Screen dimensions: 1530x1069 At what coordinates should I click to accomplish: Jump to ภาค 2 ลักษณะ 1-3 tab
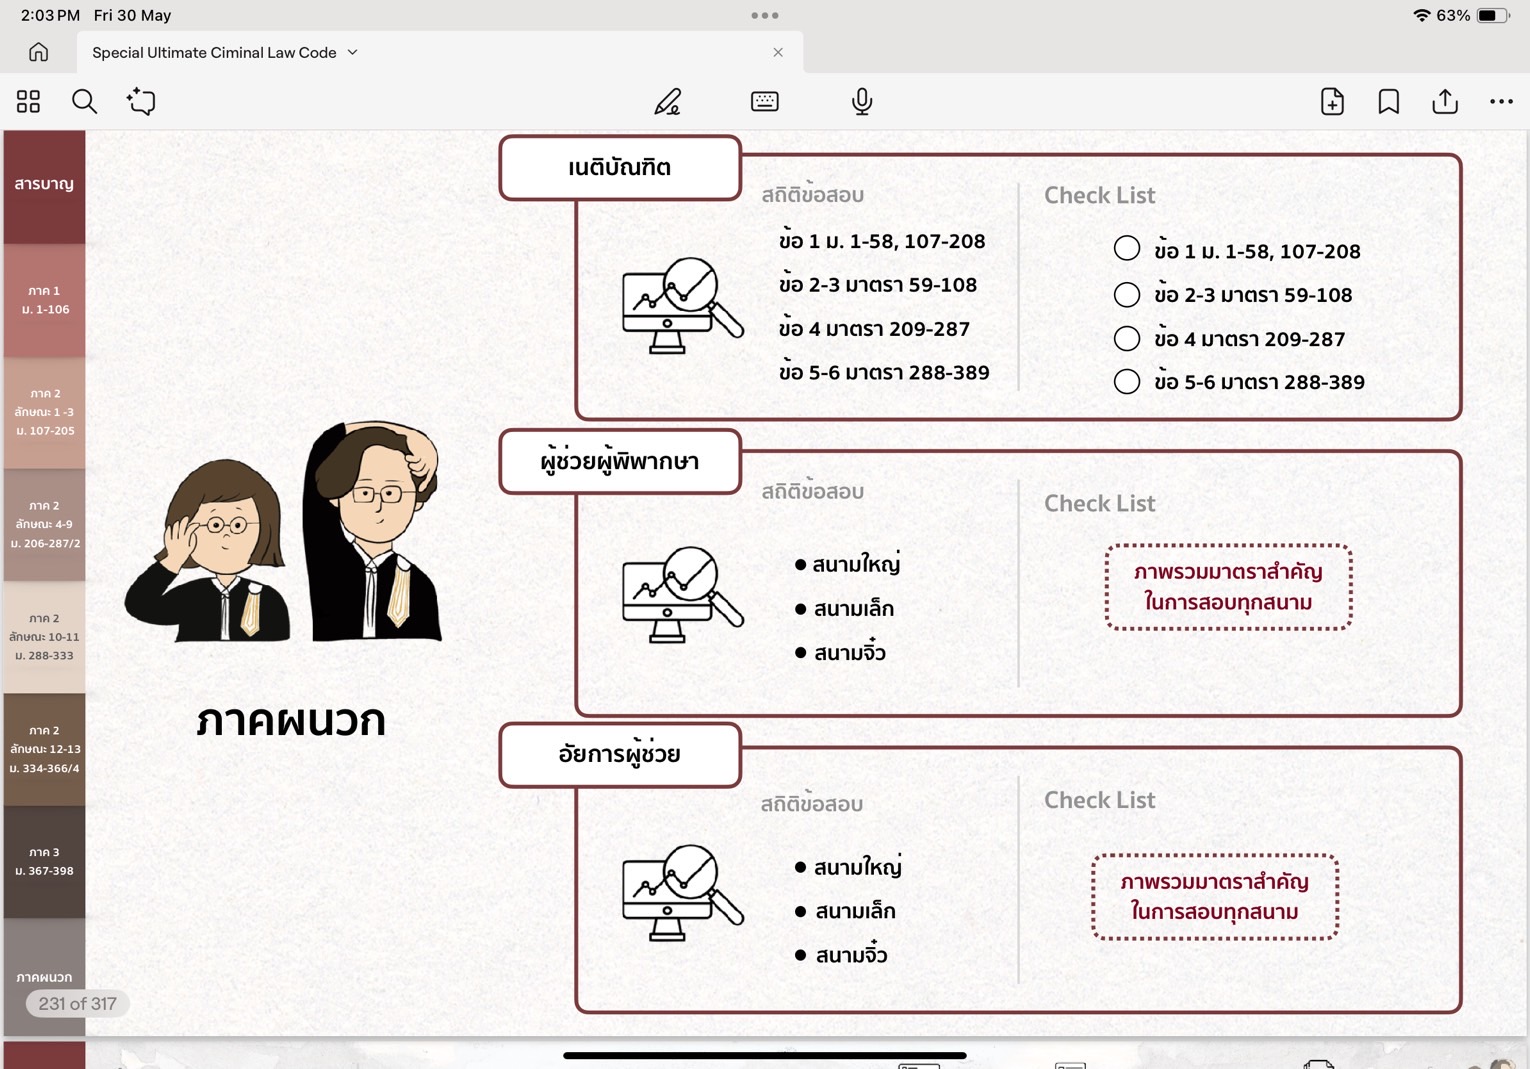coord(44,412)
